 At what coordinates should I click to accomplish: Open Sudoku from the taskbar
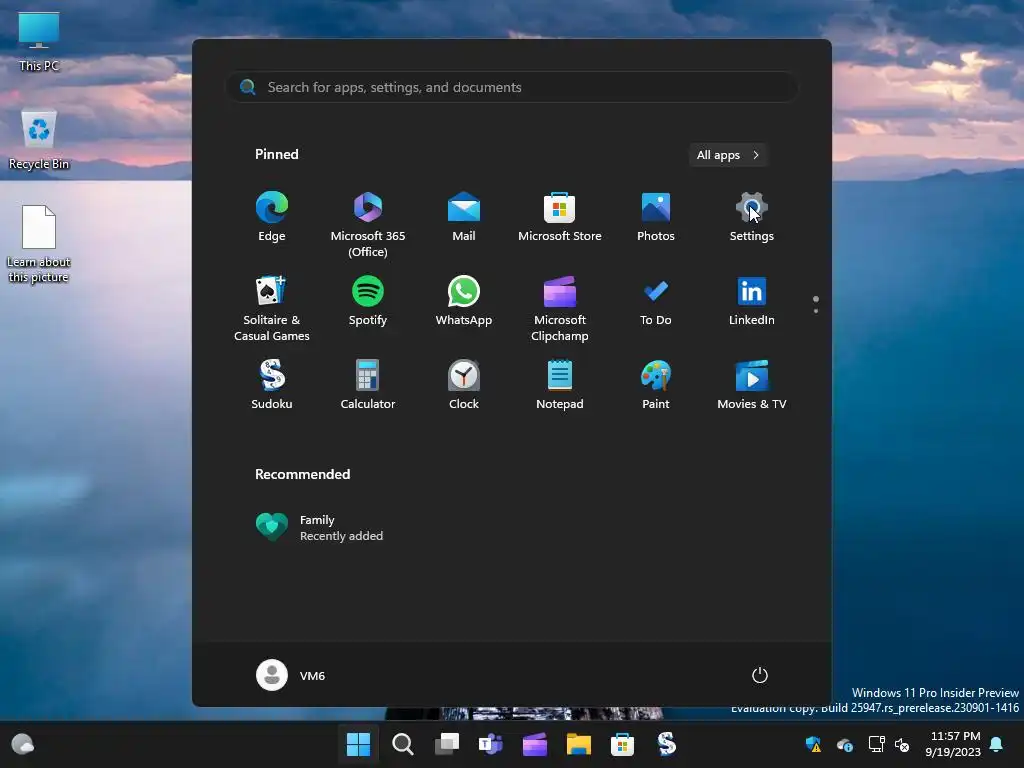pos(666,744)
